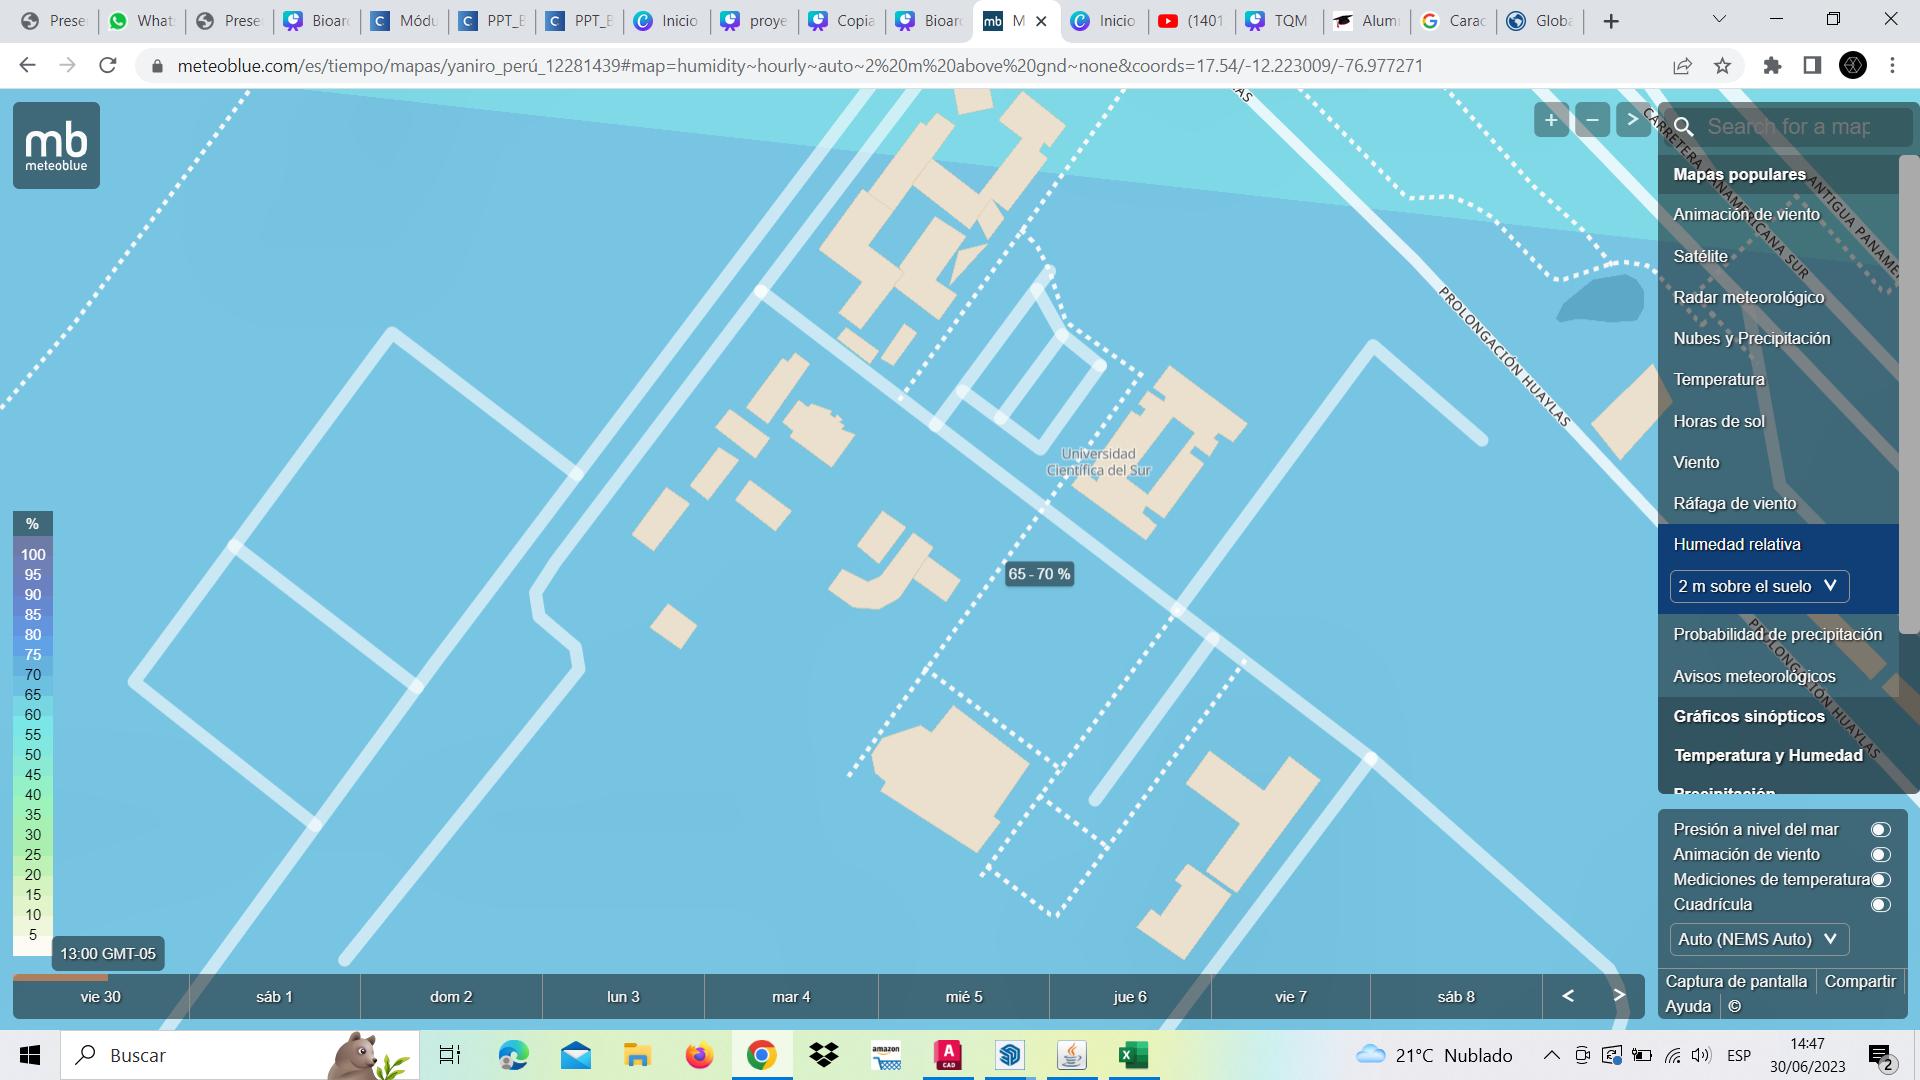1920x1080 pixels.
Task: Select Probabilidad de precipitación map
Action: pos(1777,634)
